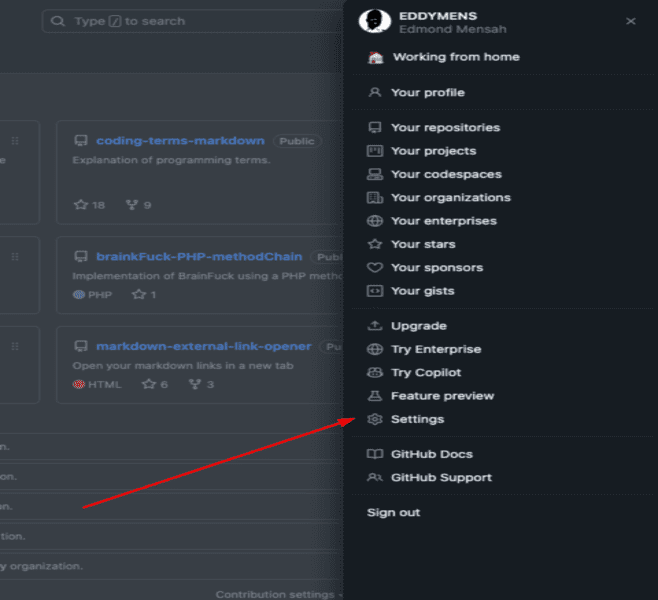The width and height of the screenshot is (658, 600).
Task: Click "Explanation of programming terms." description
Action: click(x=171, y=160)
